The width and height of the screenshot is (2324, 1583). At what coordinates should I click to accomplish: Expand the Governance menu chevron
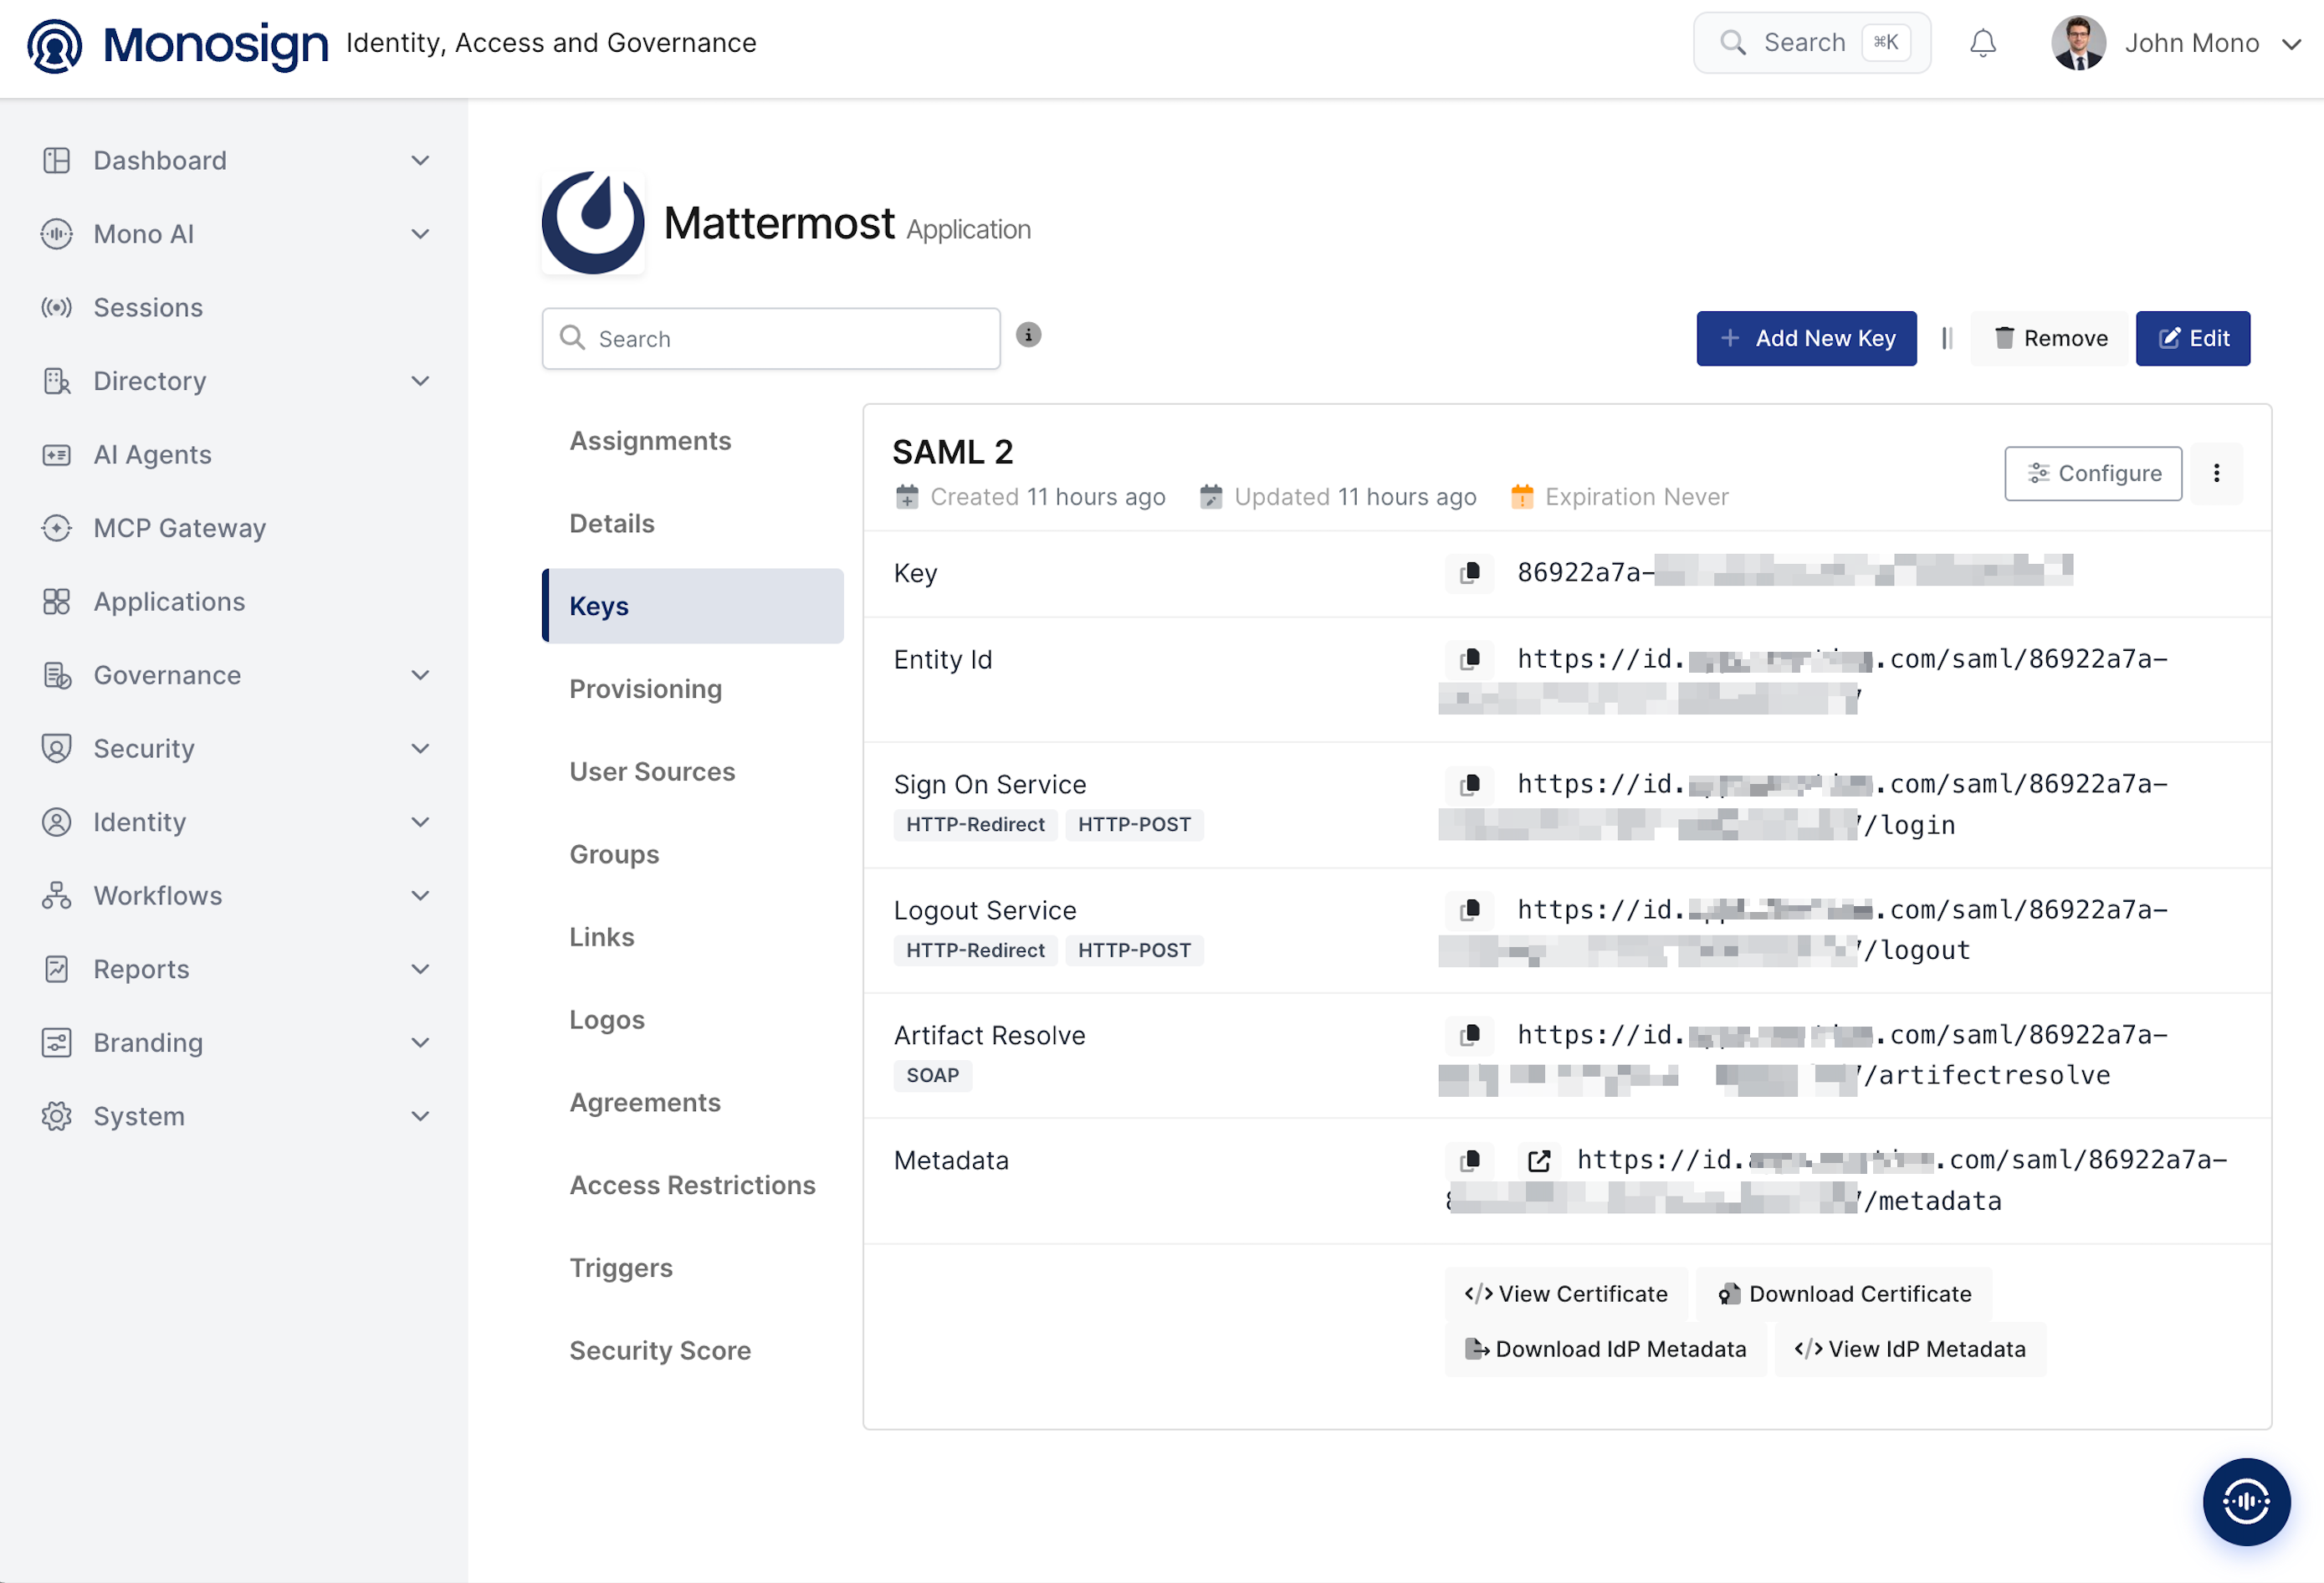pyautogui.click(x=421, y=675)
